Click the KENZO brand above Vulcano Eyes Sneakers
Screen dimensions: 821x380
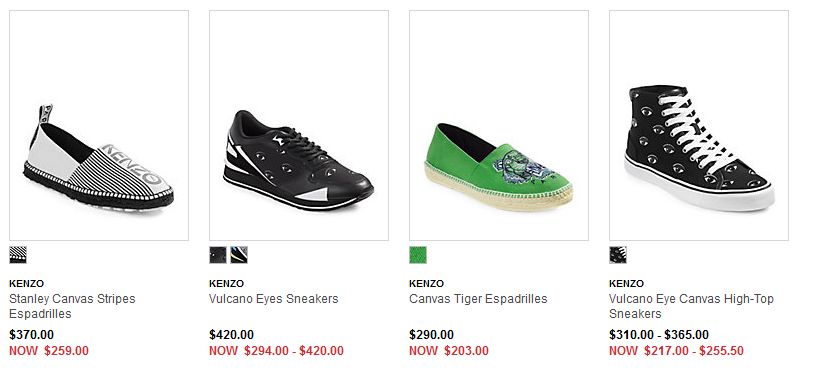(227, 284)
